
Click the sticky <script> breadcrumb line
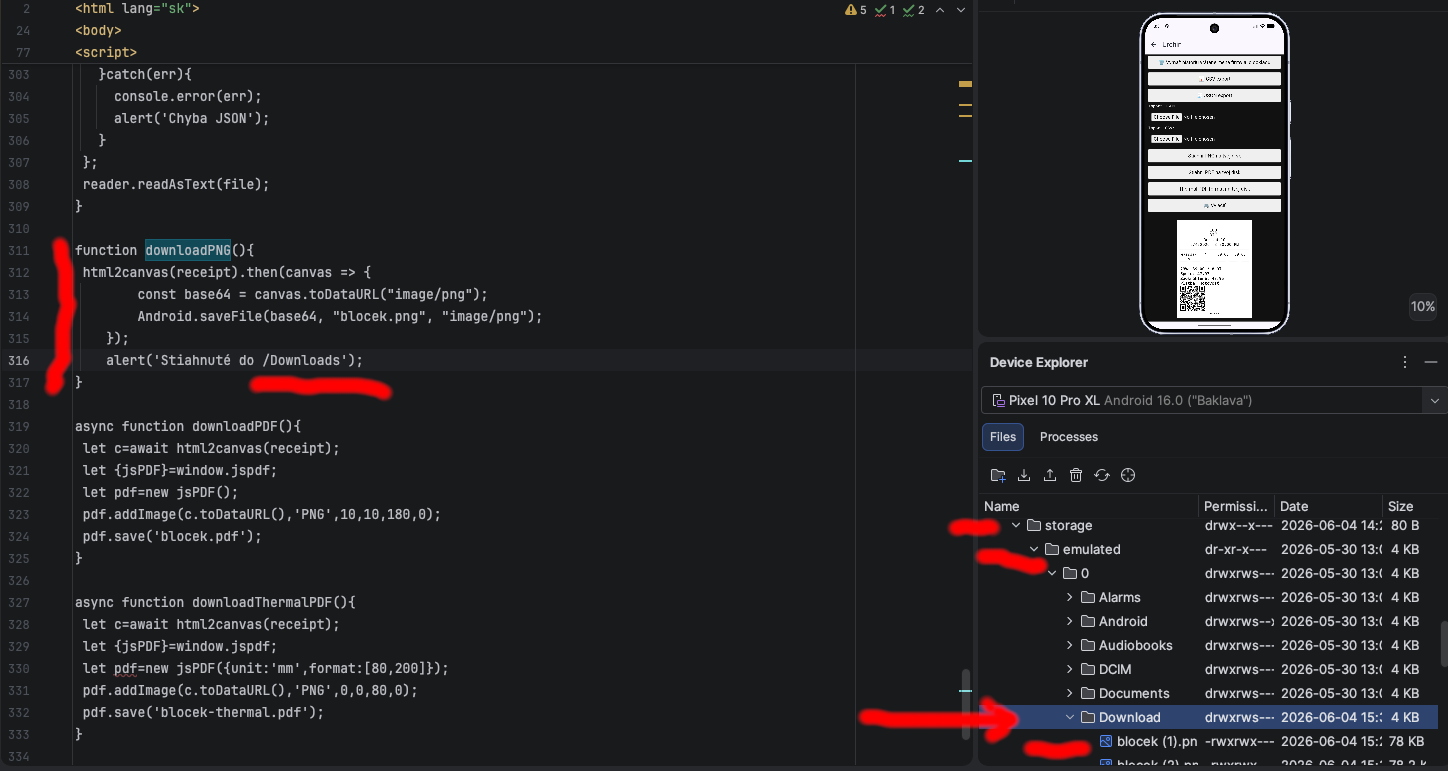[x=106, y=52]
